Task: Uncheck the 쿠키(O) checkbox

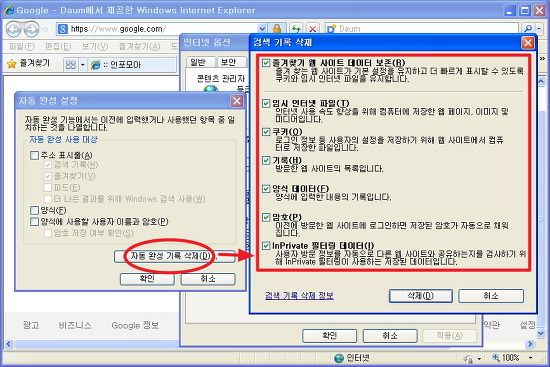Action: pyautogui.click(x=266, y=132)
